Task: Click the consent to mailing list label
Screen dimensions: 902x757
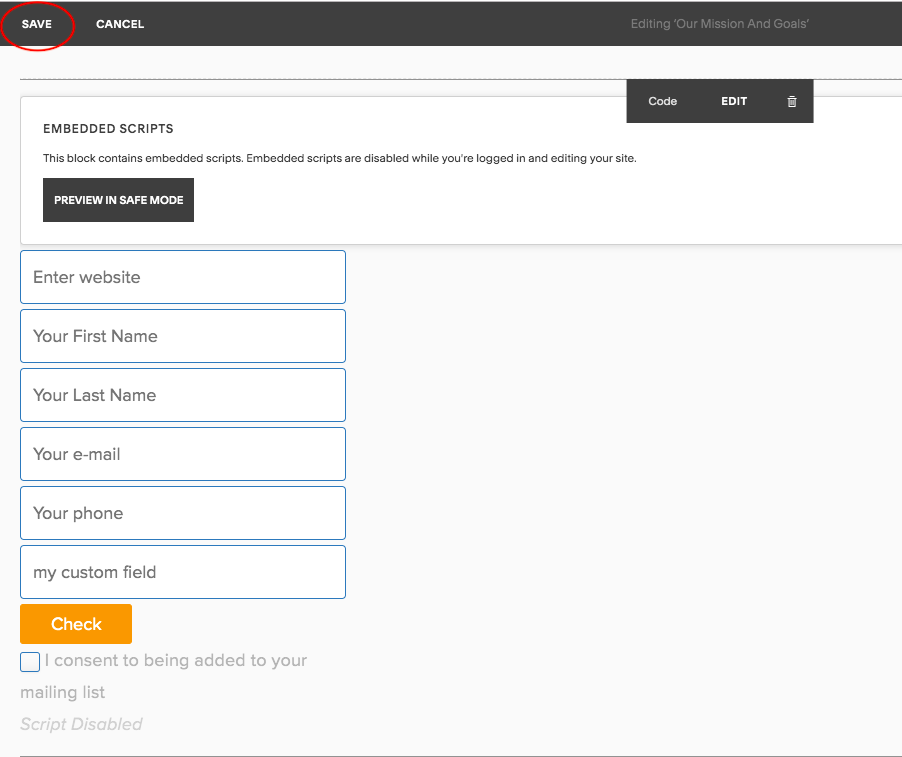Action: coord(176,660)
